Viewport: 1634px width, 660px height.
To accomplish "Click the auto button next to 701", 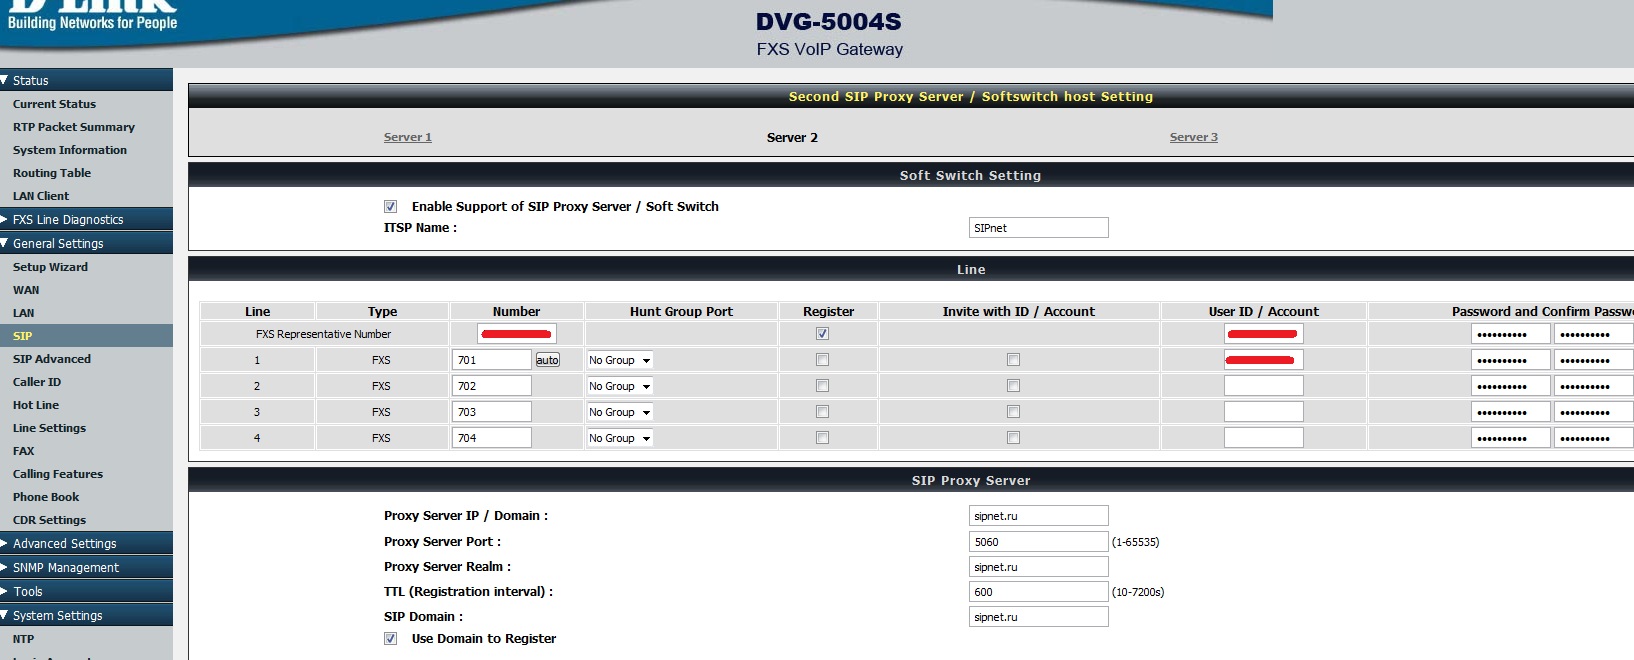I will coord(547,360).
